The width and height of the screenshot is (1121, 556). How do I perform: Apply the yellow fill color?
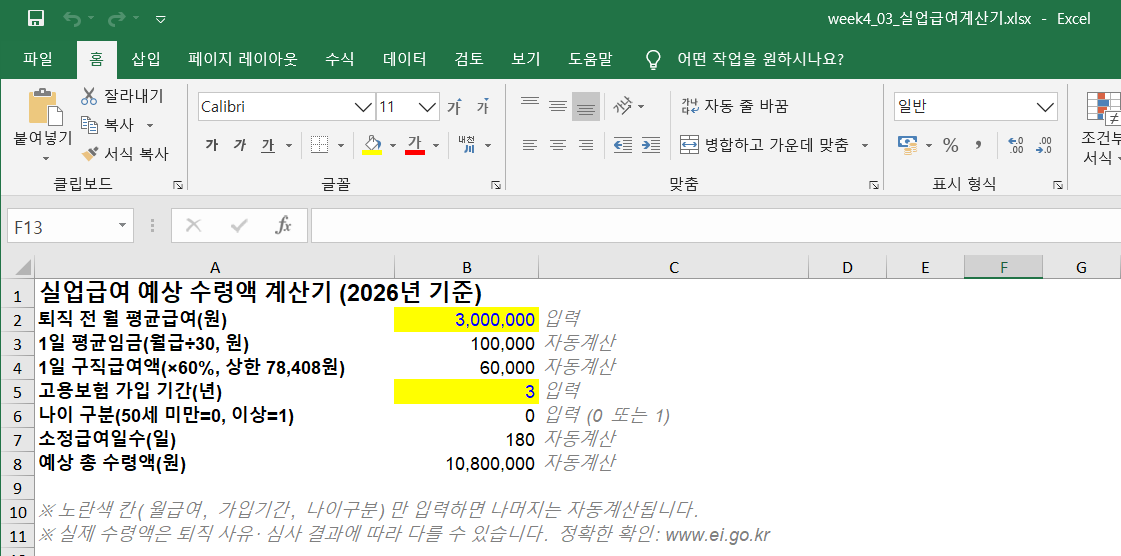pos(372,145)
